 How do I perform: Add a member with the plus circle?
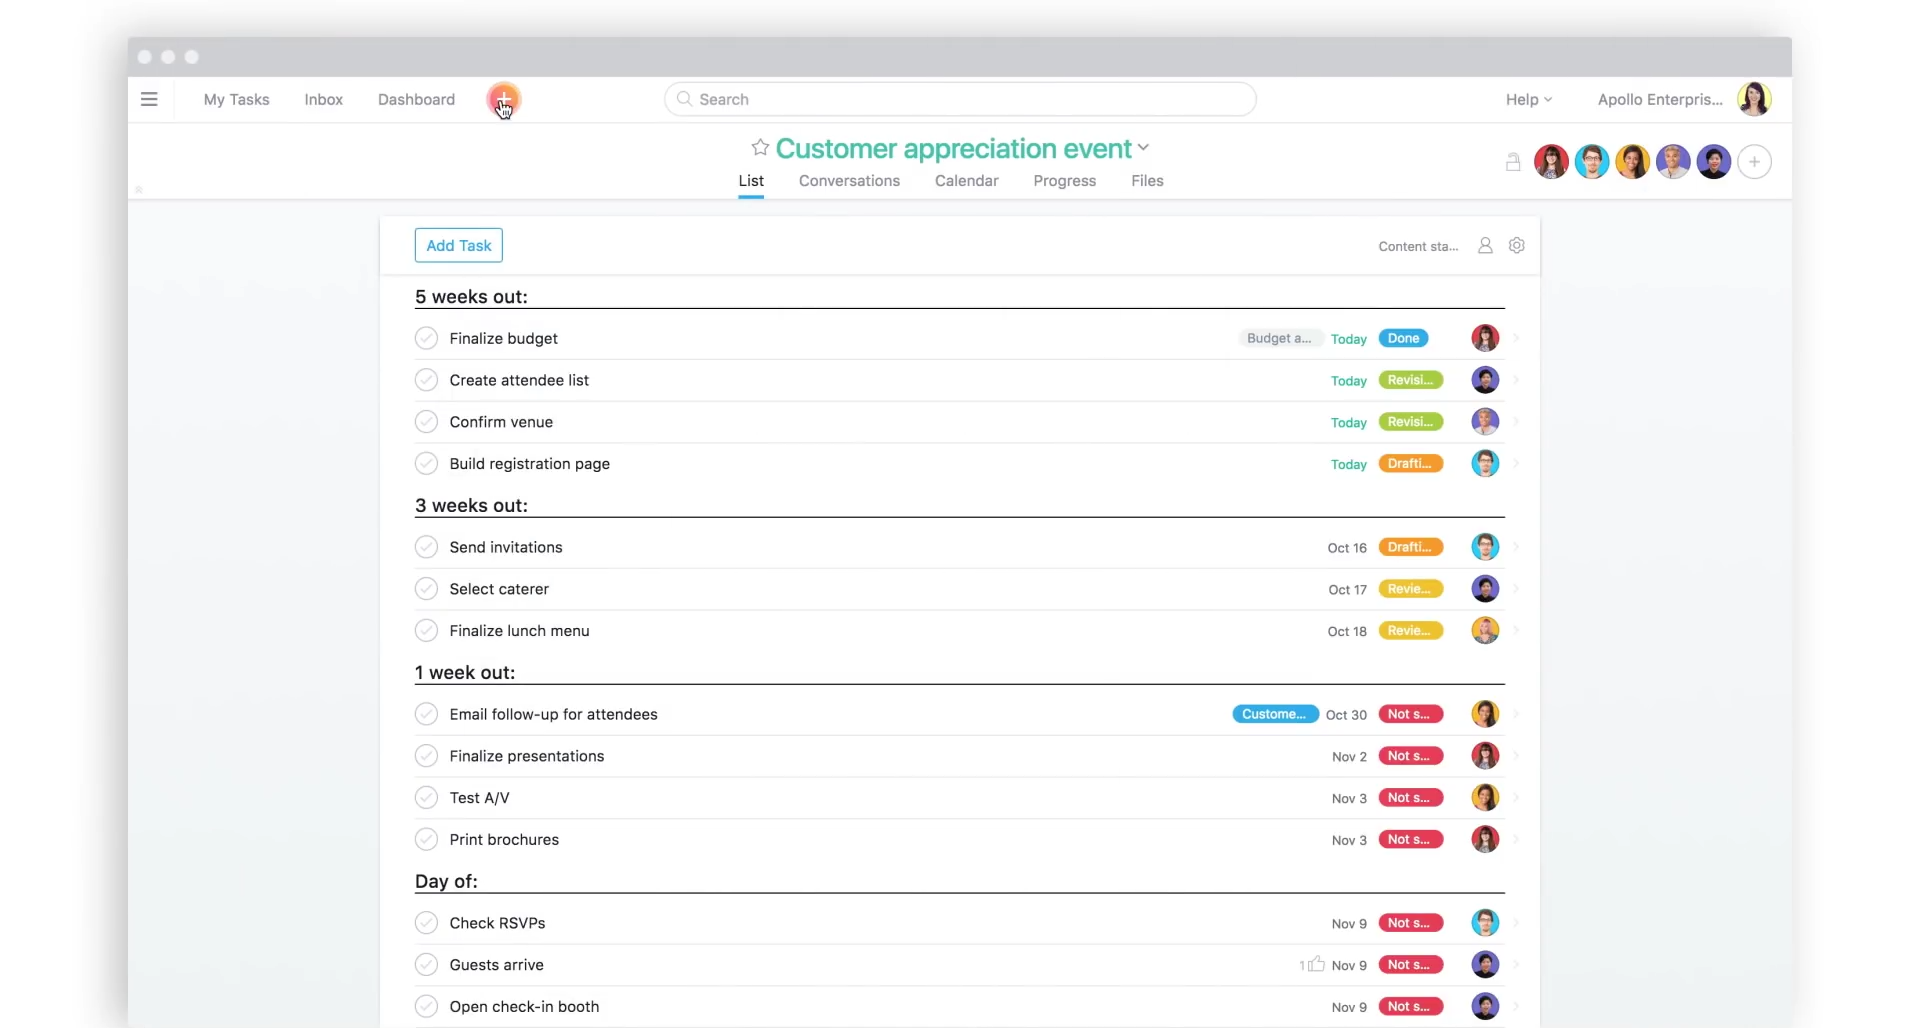(x=1754, y=162)
